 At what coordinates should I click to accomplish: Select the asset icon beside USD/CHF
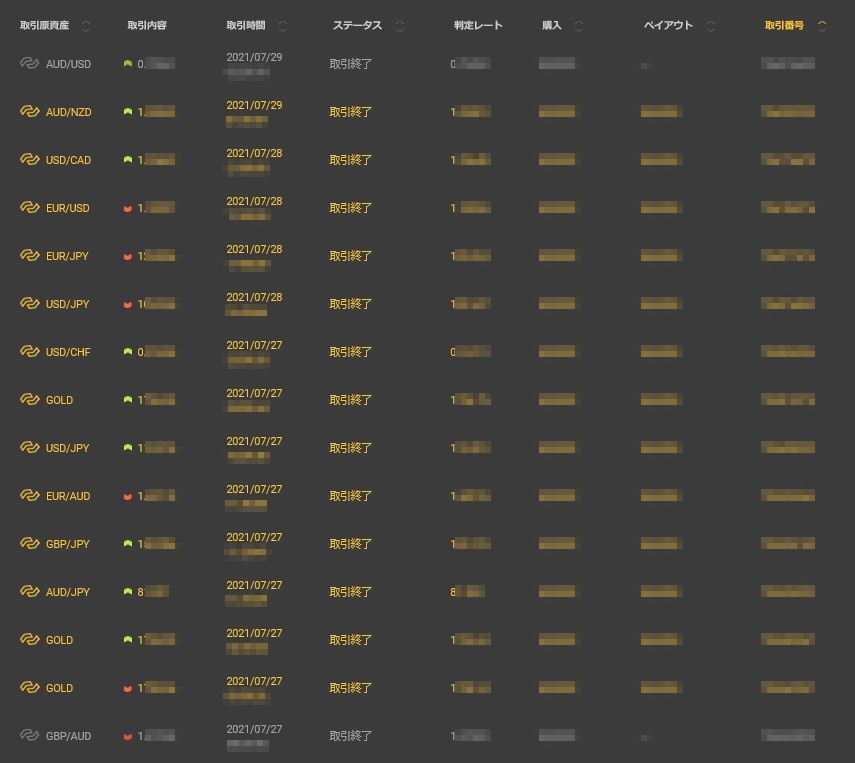tap(29, 352)
